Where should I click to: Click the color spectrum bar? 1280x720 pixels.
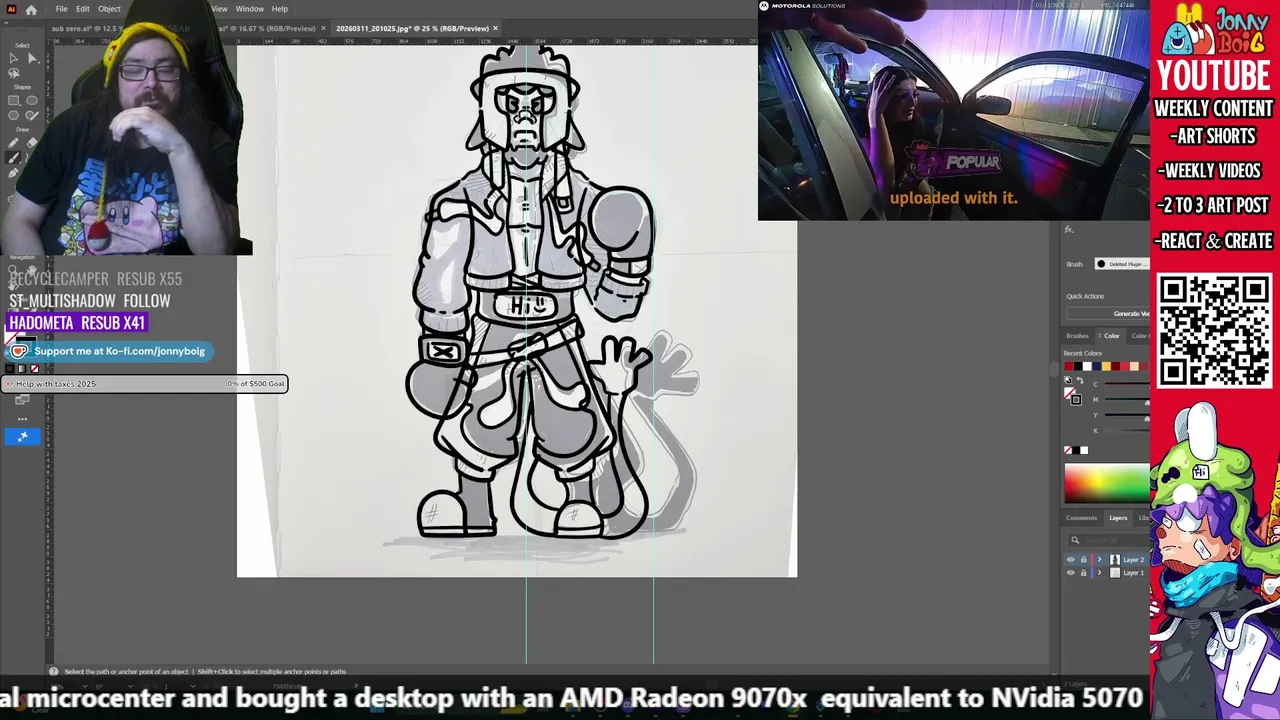pos(1107,484)
